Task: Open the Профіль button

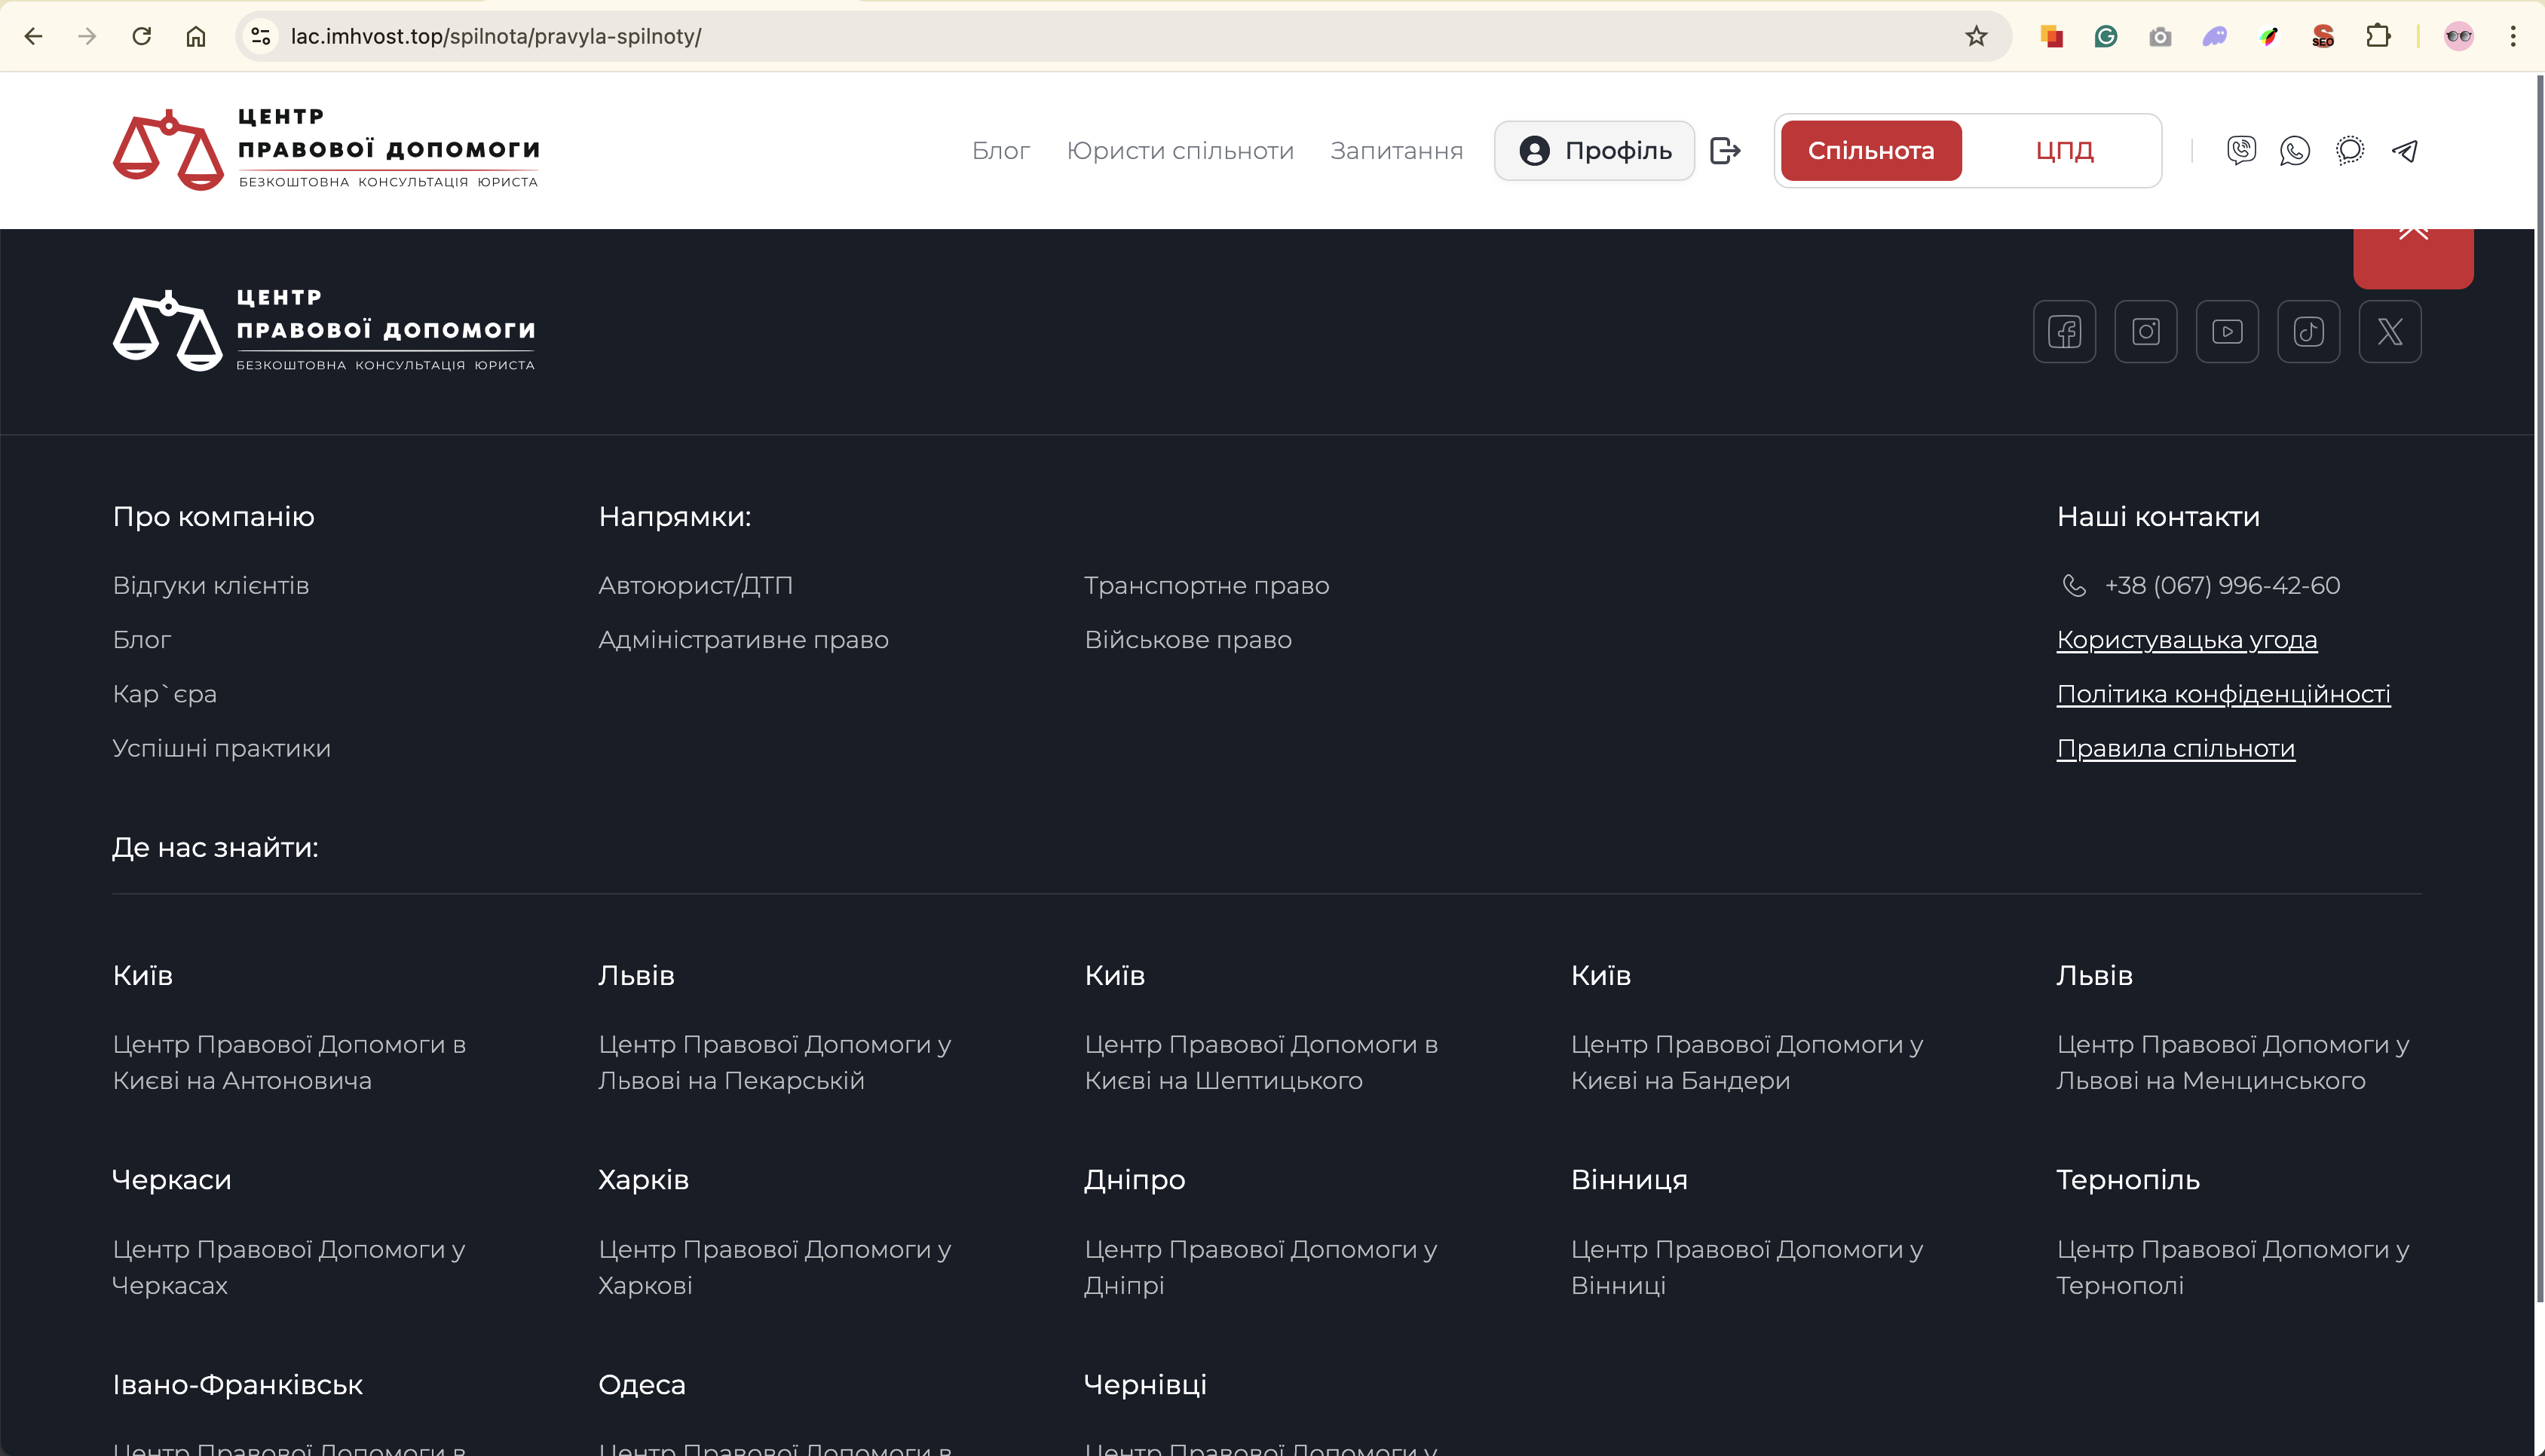Action: tap(1594, 151)
